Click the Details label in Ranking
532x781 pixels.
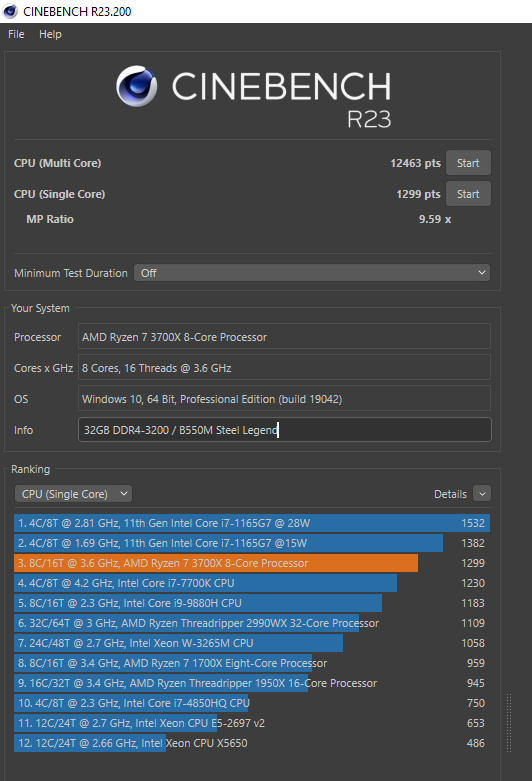click(x=450, y=494)
